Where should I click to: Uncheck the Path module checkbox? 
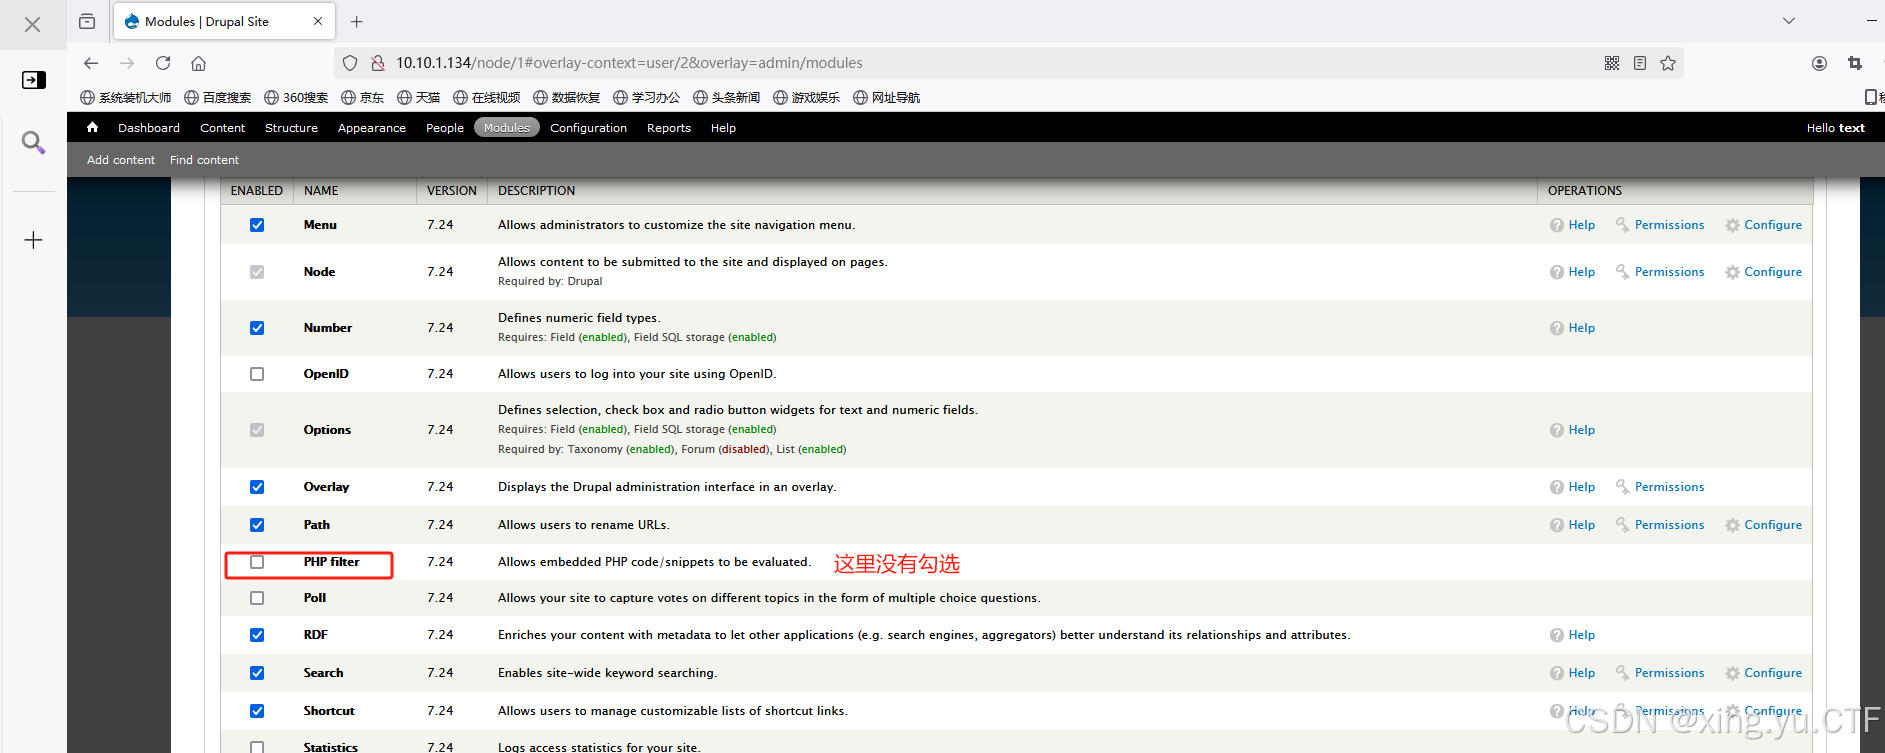[257, 525]
